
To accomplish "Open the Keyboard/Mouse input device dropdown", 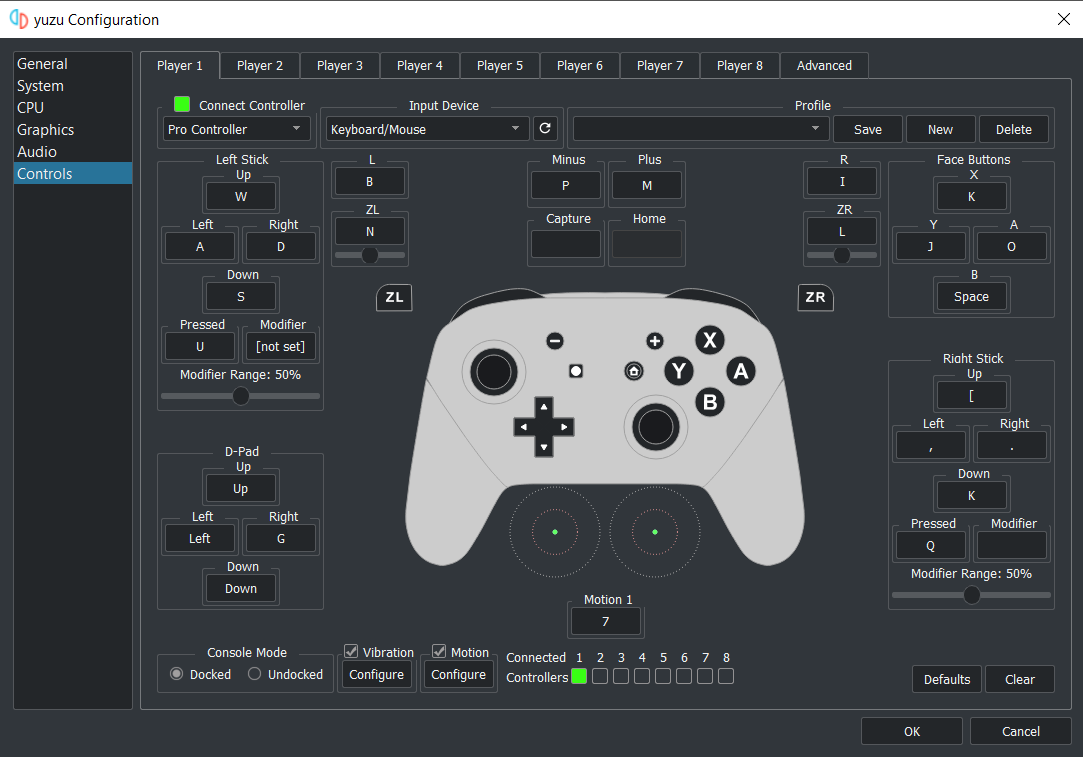I will [x=427, y=128].
